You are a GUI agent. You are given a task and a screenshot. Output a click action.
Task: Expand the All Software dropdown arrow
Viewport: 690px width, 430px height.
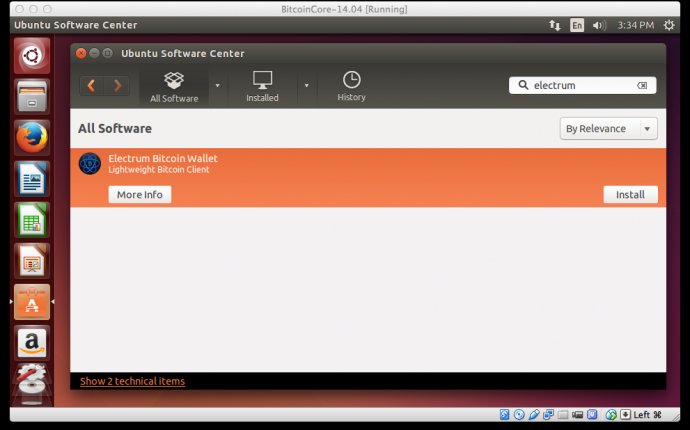217,85
